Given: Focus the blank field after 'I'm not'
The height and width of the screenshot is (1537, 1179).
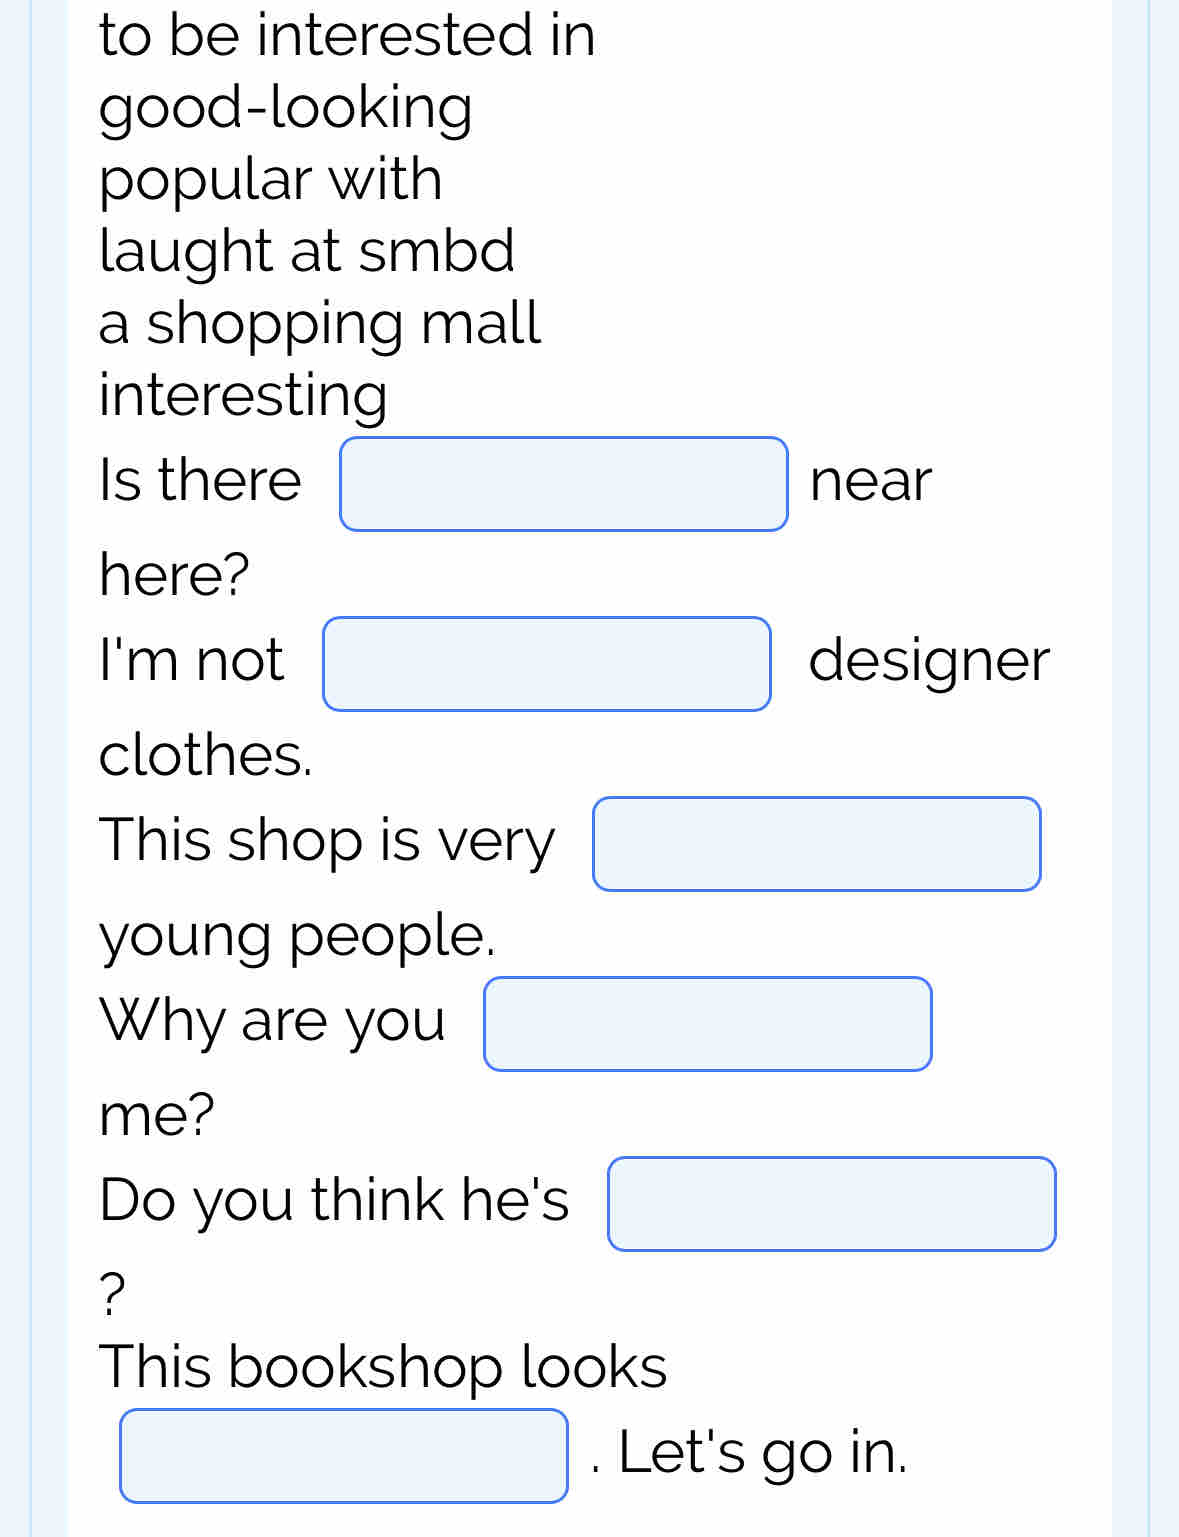Looking at the screenshot, I should [x=547, y=664].
